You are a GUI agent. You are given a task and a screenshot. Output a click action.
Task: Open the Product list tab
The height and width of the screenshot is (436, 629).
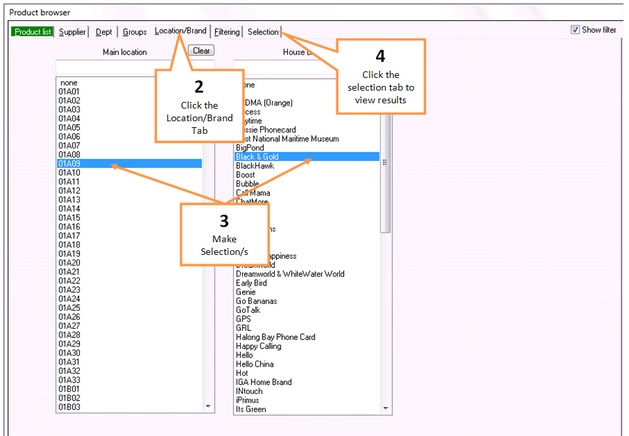32,32
